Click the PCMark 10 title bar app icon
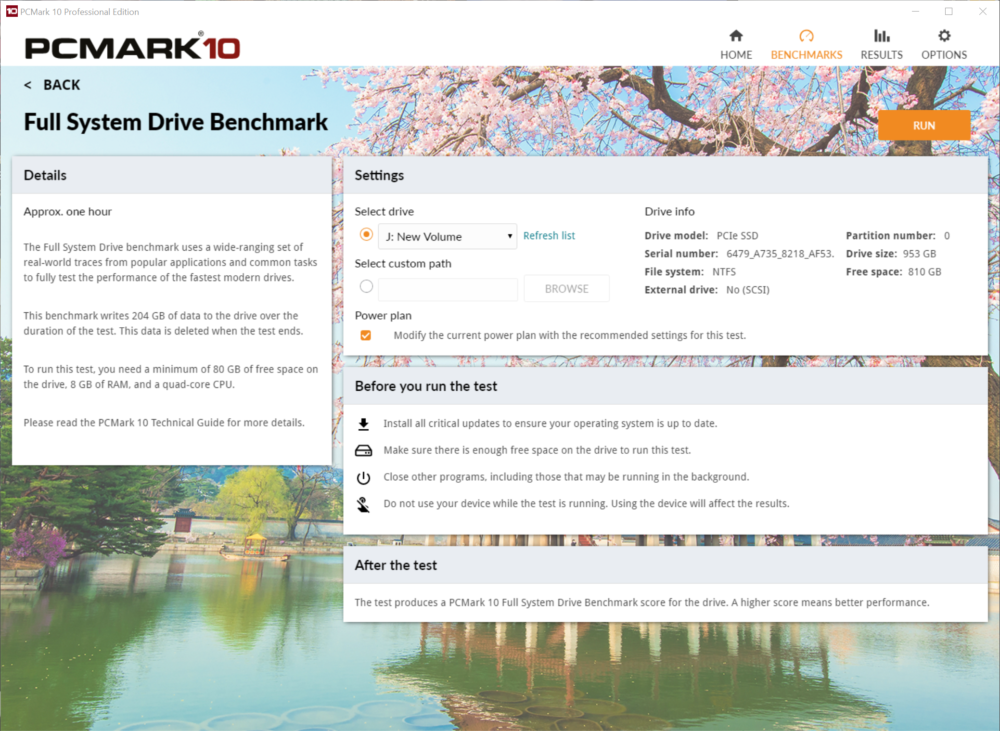1000x731 pixels. pyautogui.click(x=11, y=11)
